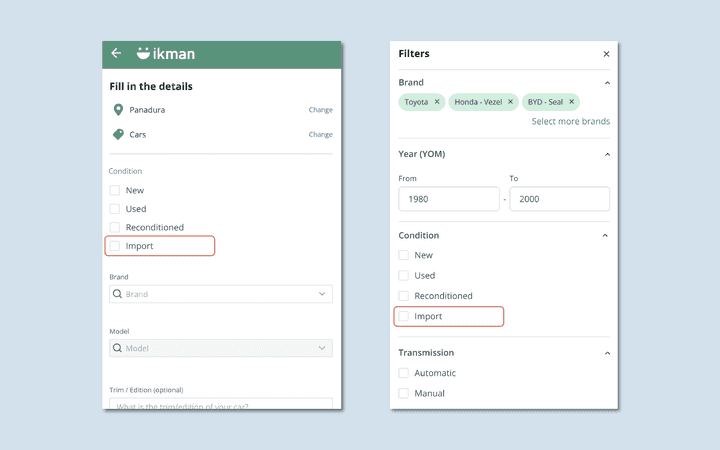Click the Year (YOM) section title
Viewport: 720px width, 450px height.
422,154
